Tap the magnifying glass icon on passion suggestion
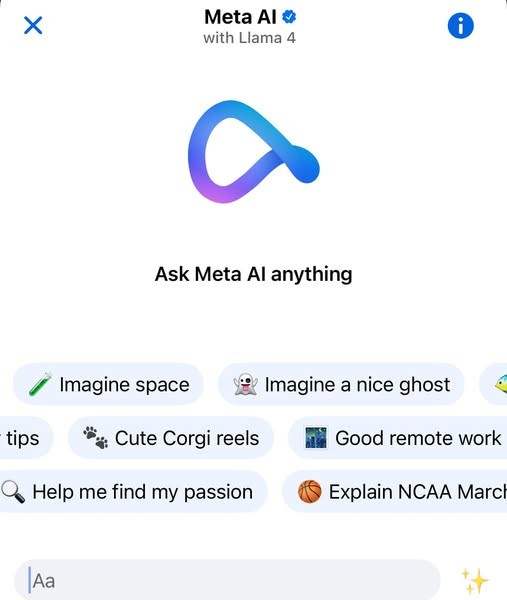The height and width of the screenshot is (600, 507). point(13,492)
